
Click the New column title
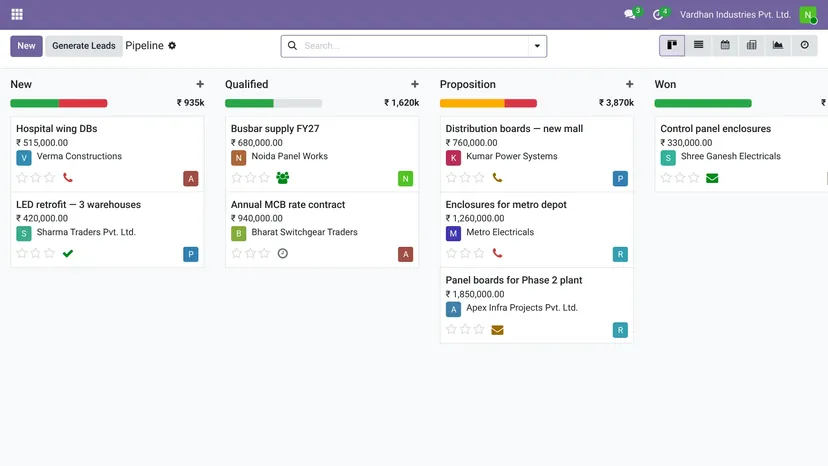21,84
